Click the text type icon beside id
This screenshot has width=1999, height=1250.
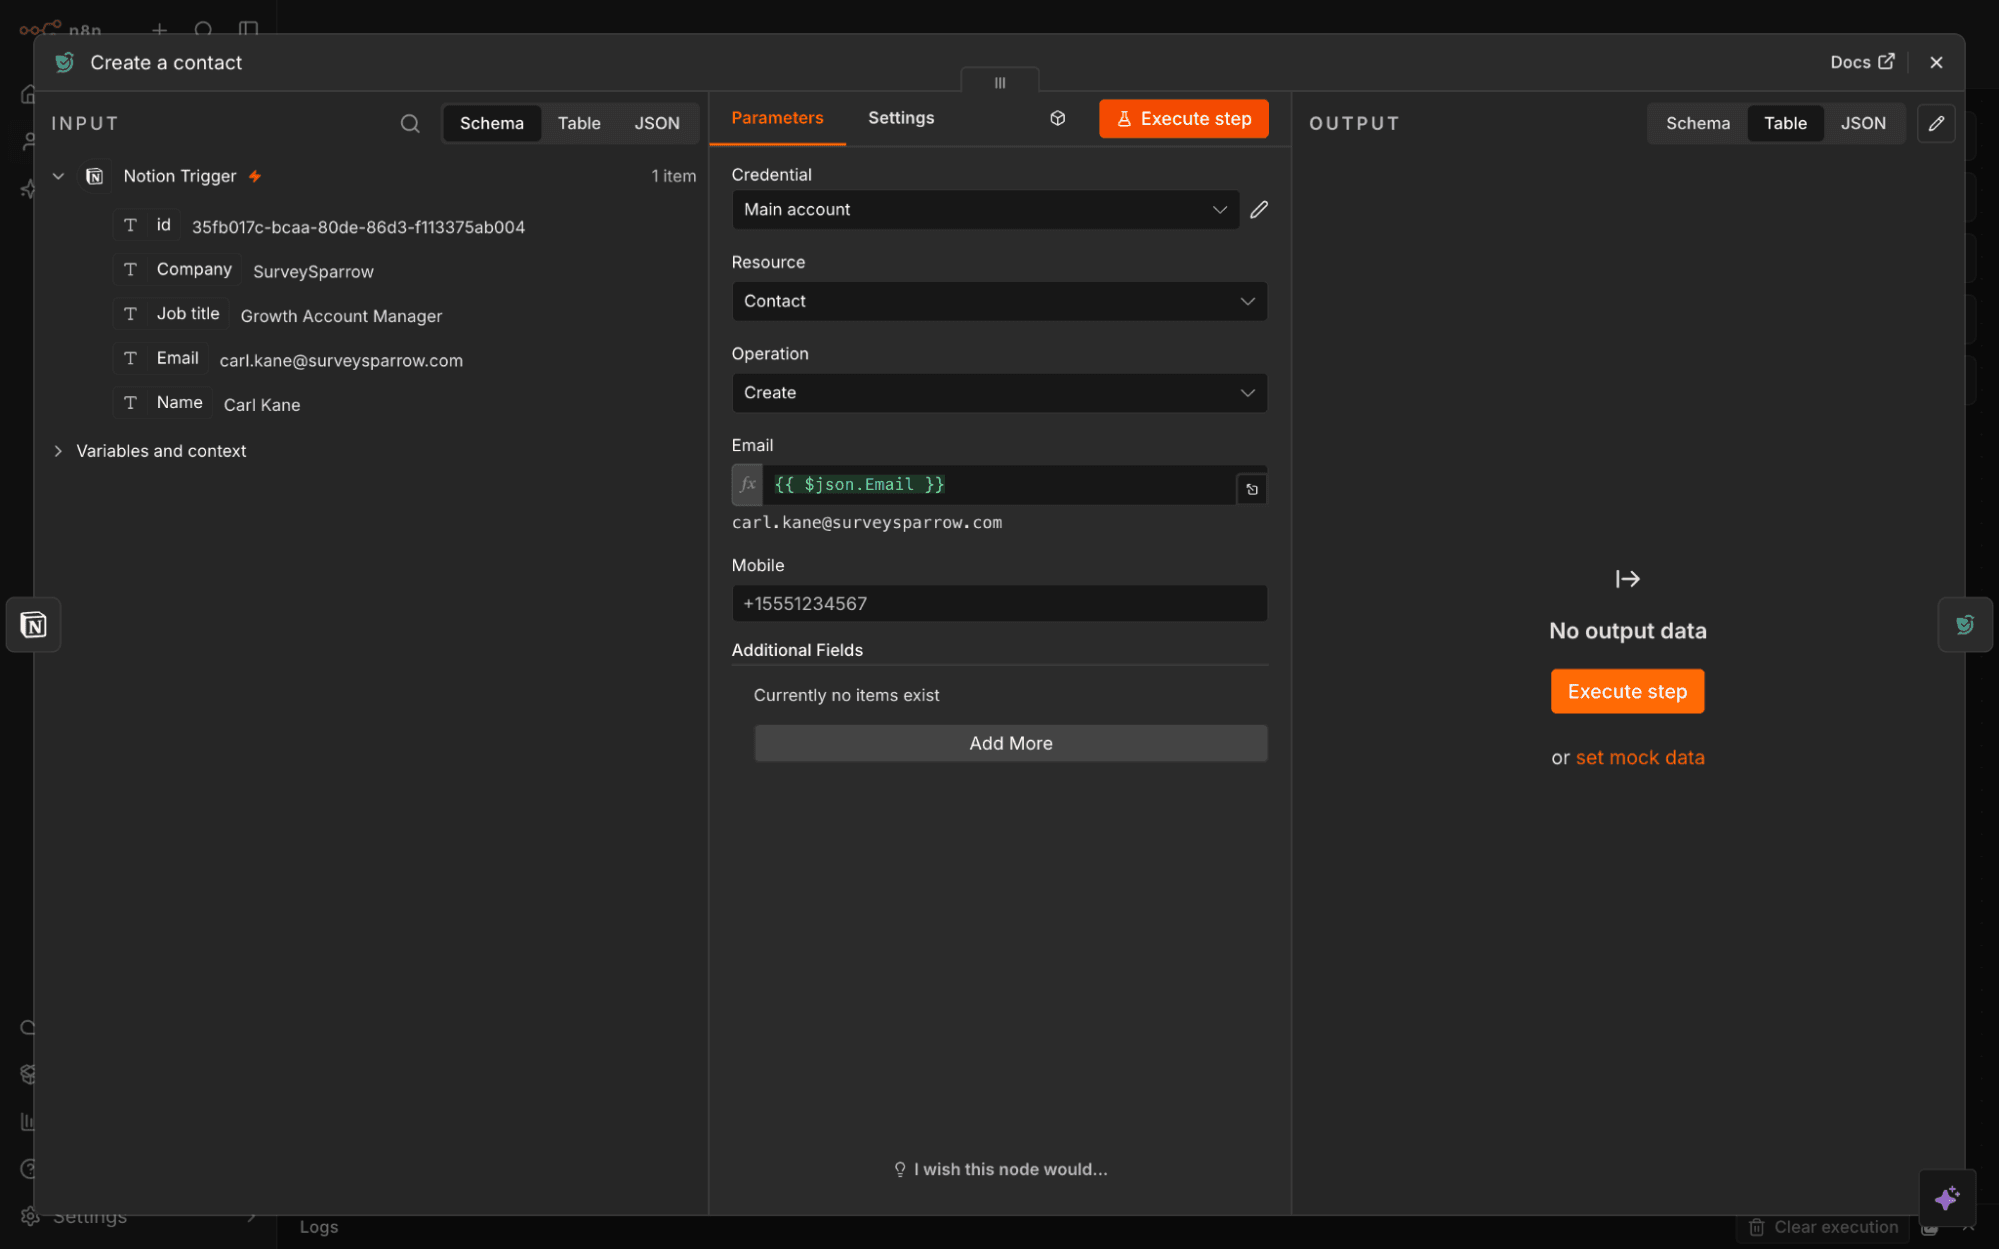click(x=130, y=225)
